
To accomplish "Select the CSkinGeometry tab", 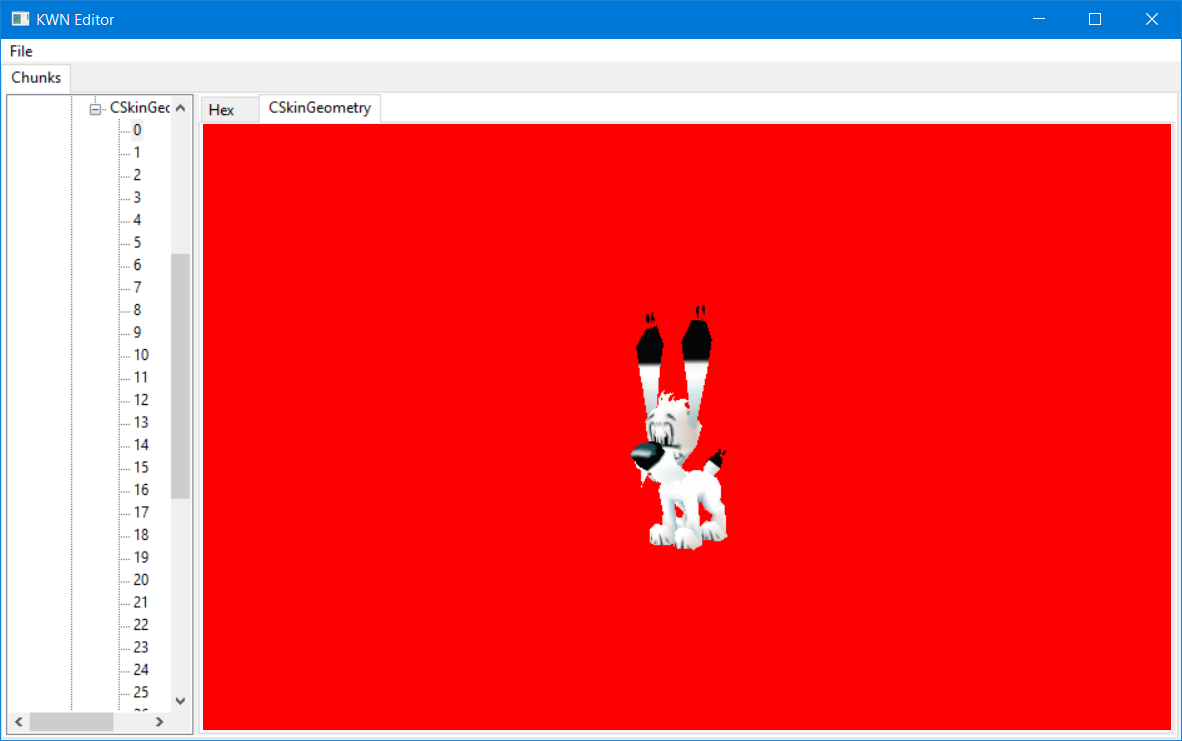I will (x=320, y=108).
